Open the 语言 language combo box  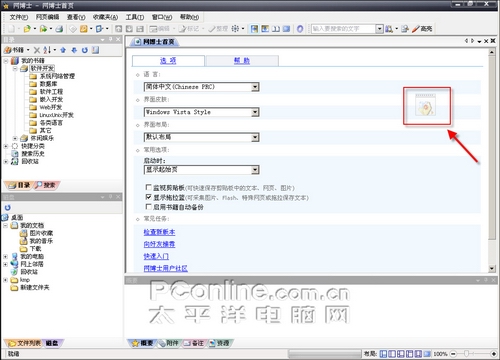[x=201, y=87]
